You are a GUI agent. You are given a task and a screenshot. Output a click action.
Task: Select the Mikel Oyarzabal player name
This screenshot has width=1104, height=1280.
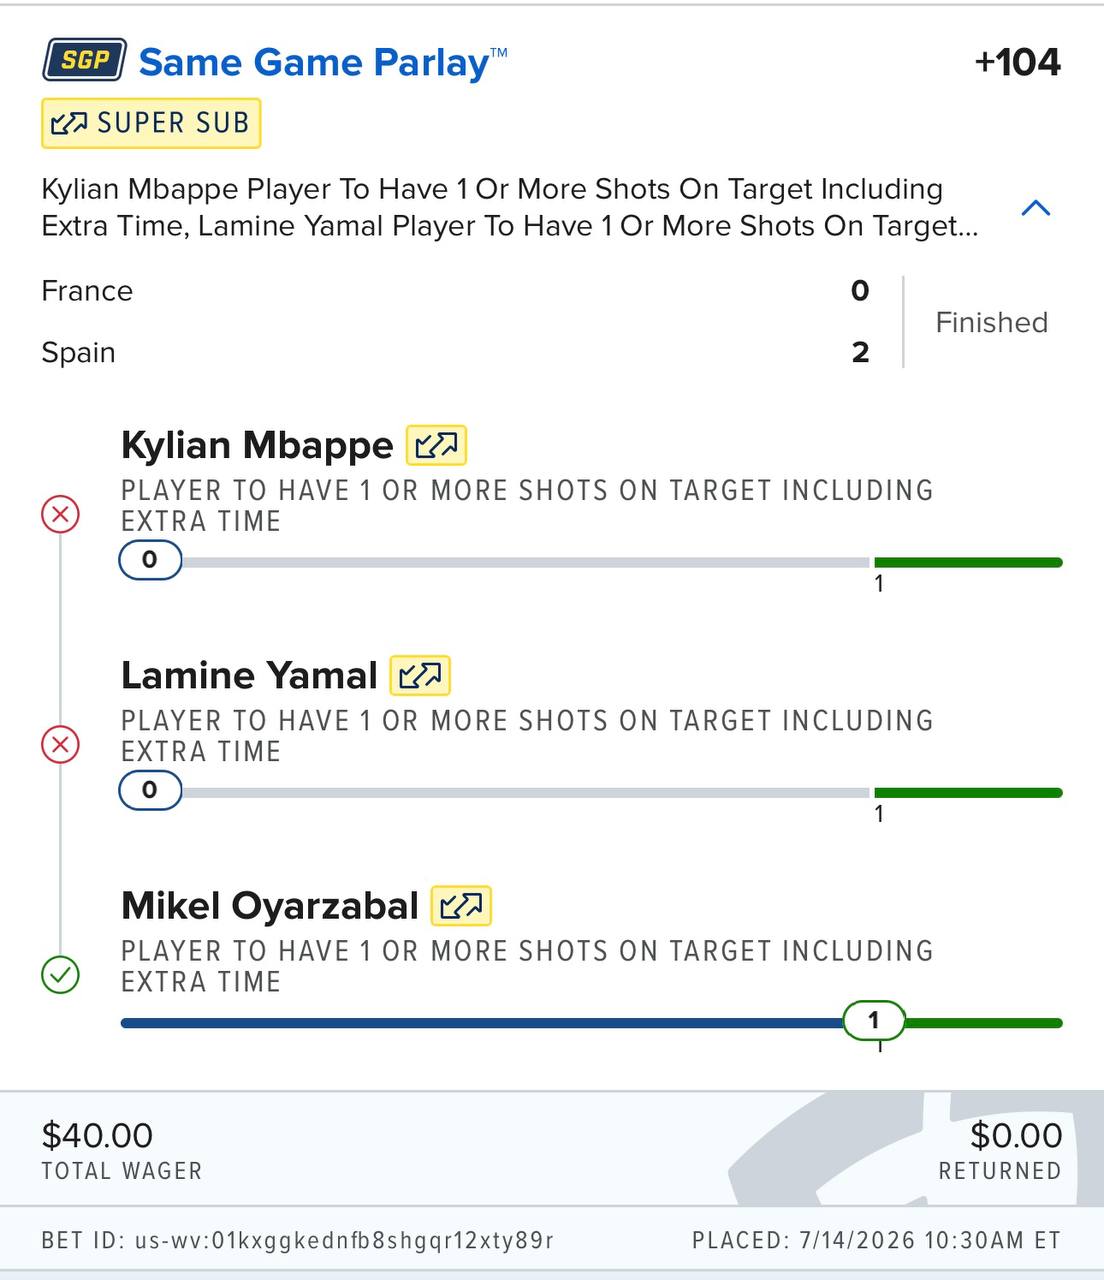click(x=270, y=906)
